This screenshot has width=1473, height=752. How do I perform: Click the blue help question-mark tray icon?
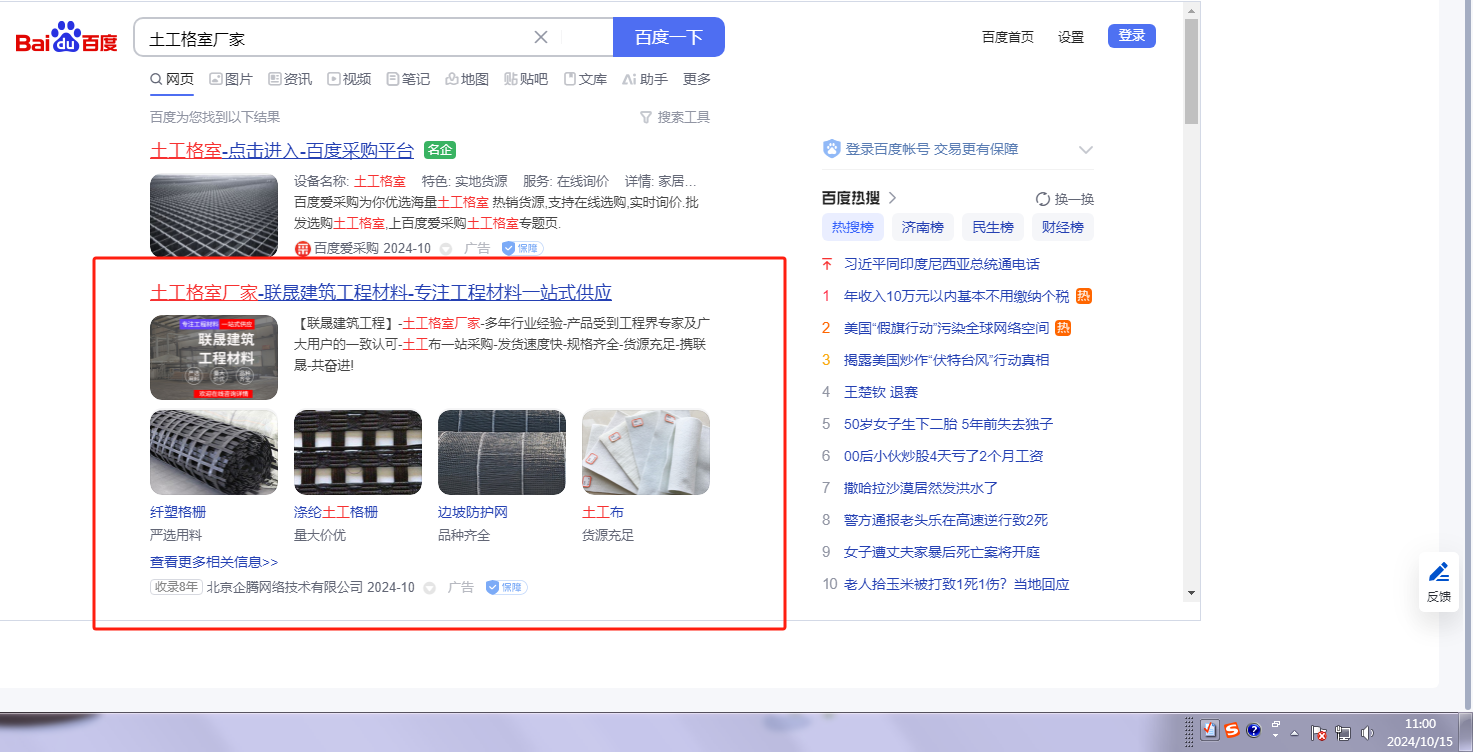tap(1254, 730)
